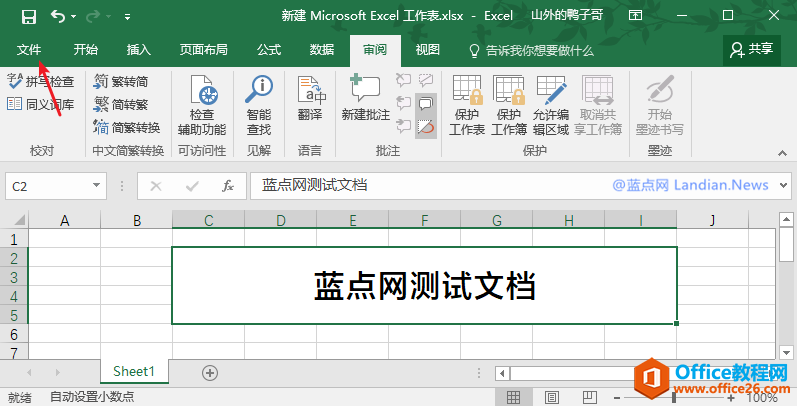Add a comment with 新建批注
This screenshot has height=406, width=797.
tap(366, 98)
